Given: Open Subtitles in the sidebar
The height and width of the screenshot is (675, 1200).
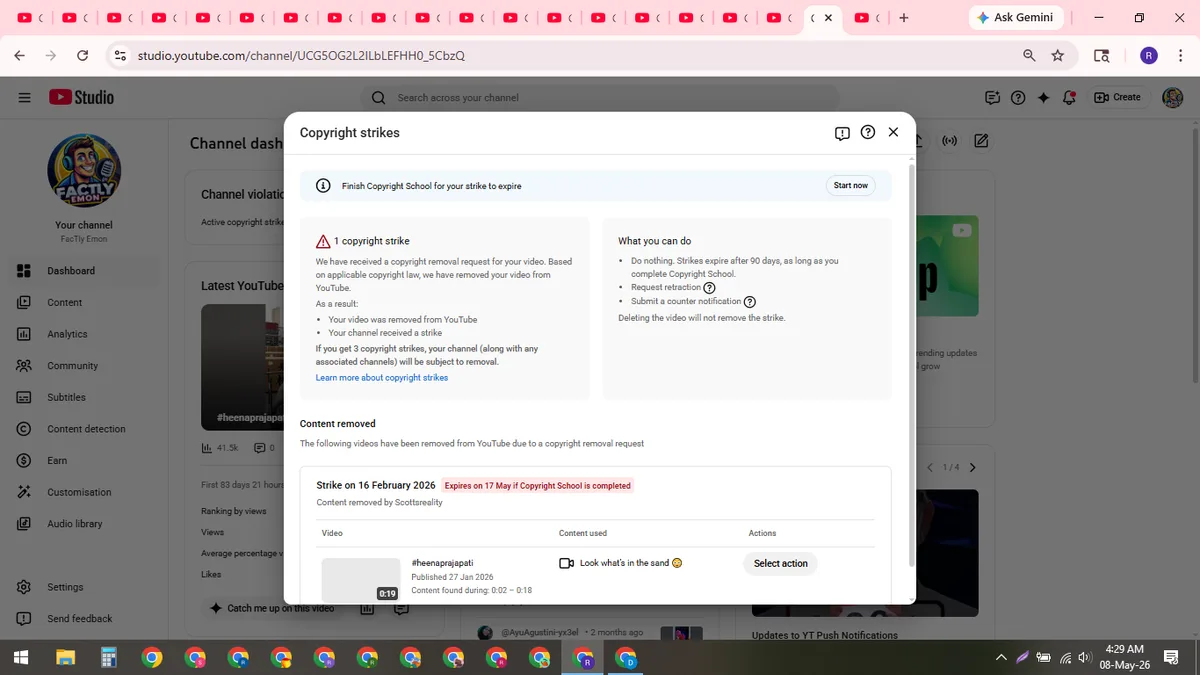Looking at the screenshot, I should coord(85,397).
